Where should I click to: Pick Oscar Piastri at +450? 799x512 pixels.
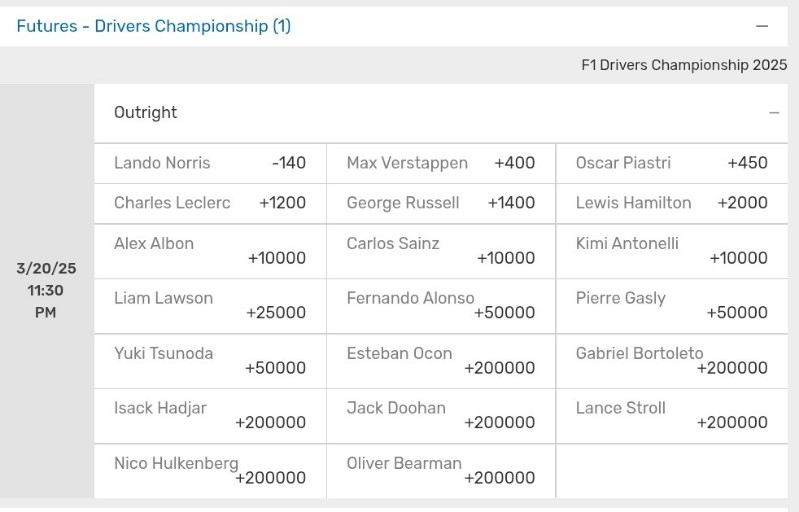(x=672, y=163)
